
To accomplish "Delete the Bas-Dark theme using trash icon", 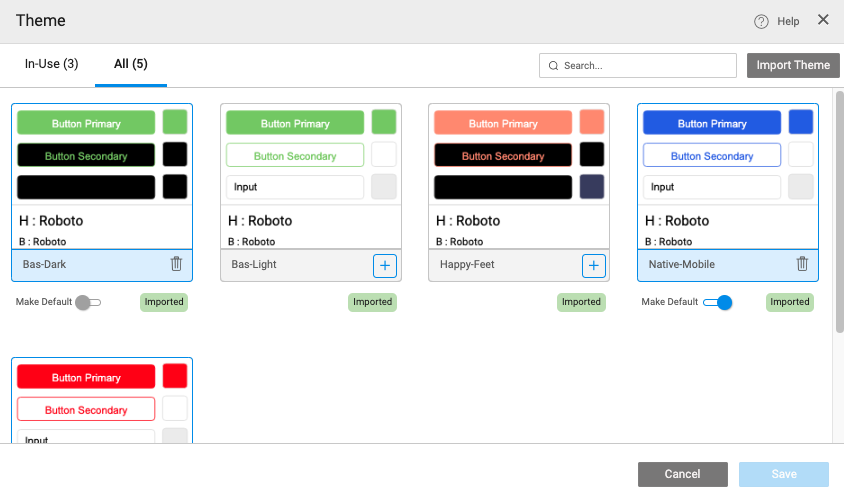I will click(176, 264).
